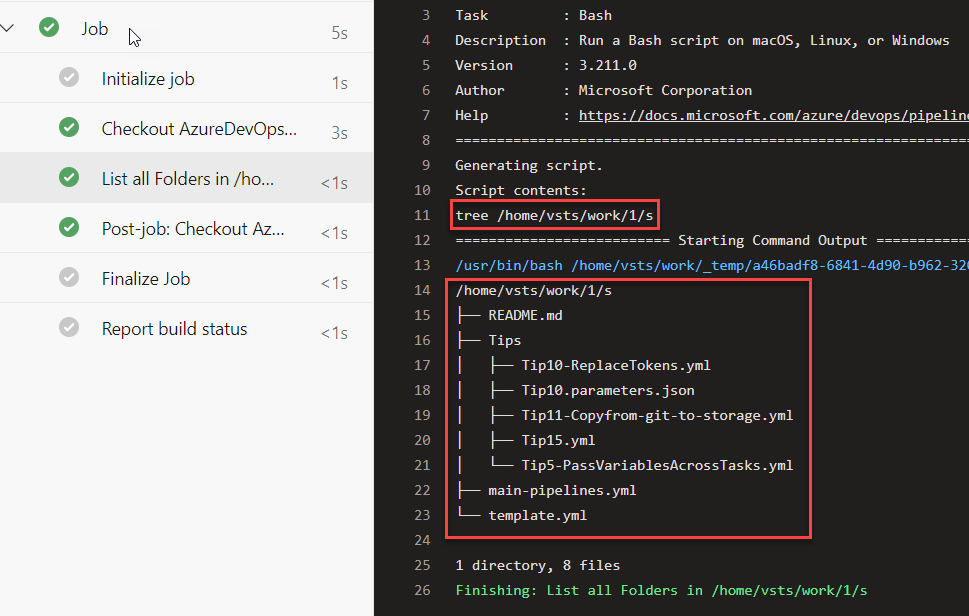Image resolution: width=969 pixels, height=616 pixels.
Task: Click the mouse cursor's green Job status badge
Action: click(x=48, y=28)
